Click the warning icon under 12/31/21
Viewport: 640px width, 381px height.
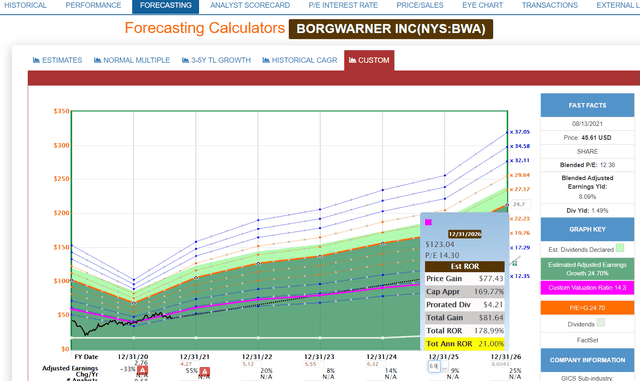[204, 372]
